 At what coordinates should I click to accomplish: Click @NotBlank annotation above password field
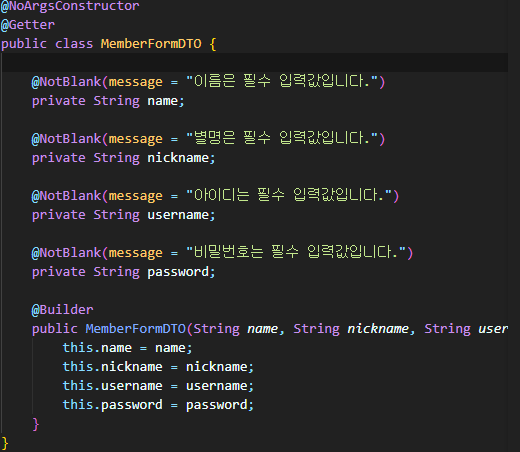(x=66, y=253)
